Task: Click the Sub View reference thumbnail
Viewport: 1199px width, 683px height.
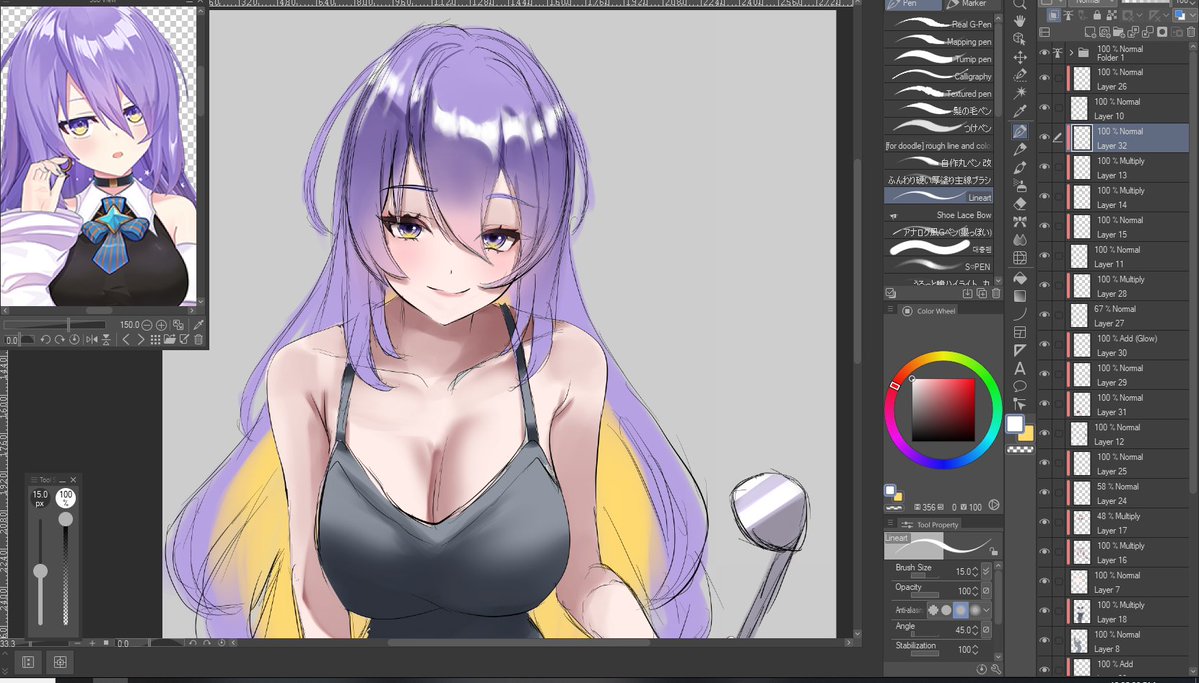Action: pos(98,155)
